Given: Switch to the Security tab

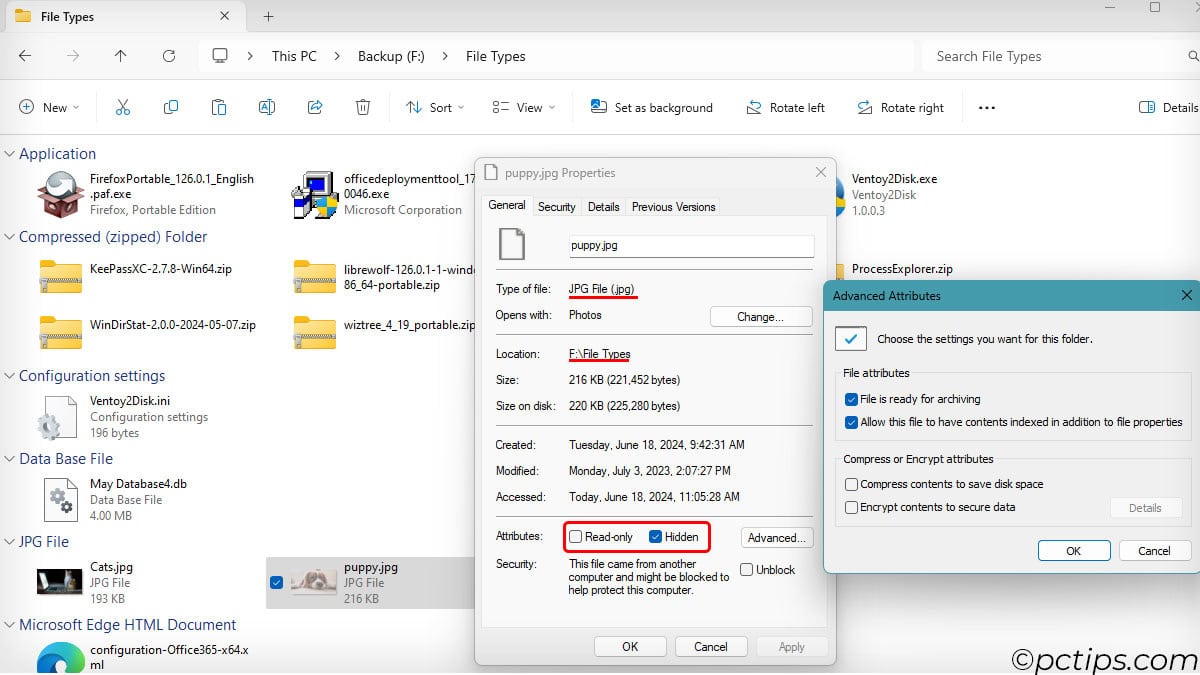Looking at the screenshot, I should (556, 207).
